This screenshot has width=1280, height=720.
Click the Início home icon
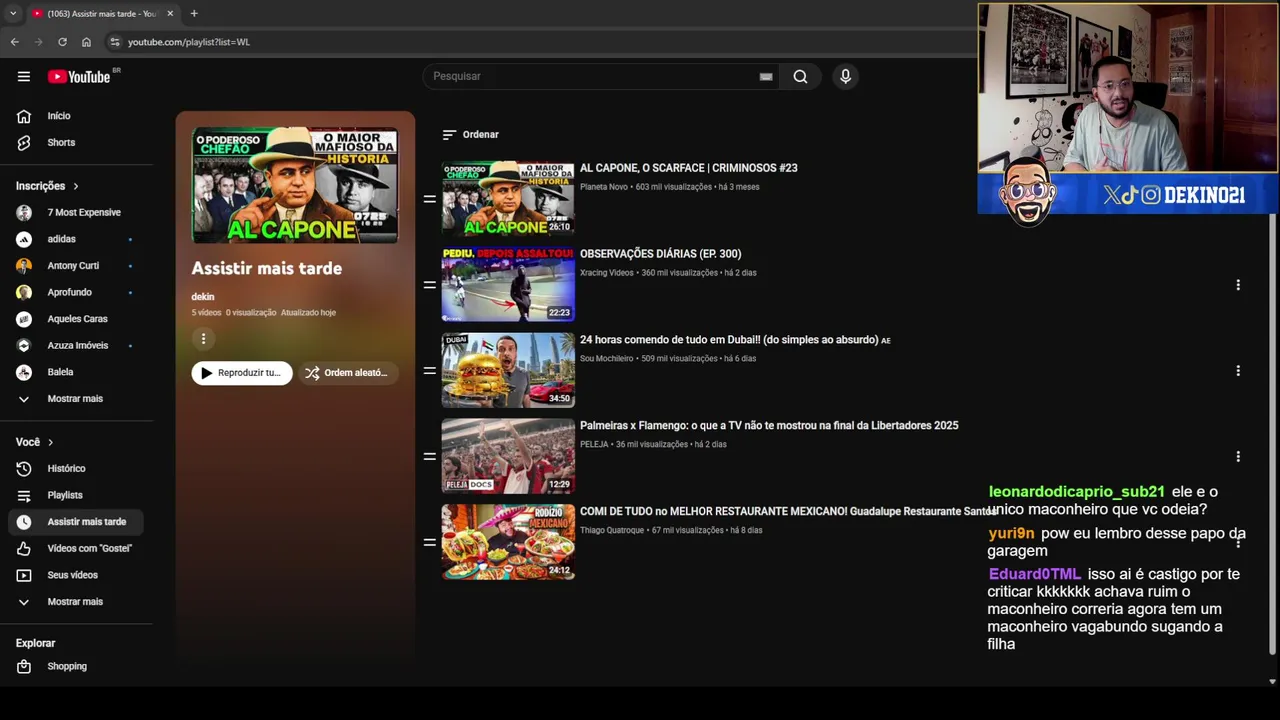pyautogui.click(x=24, y=116)
